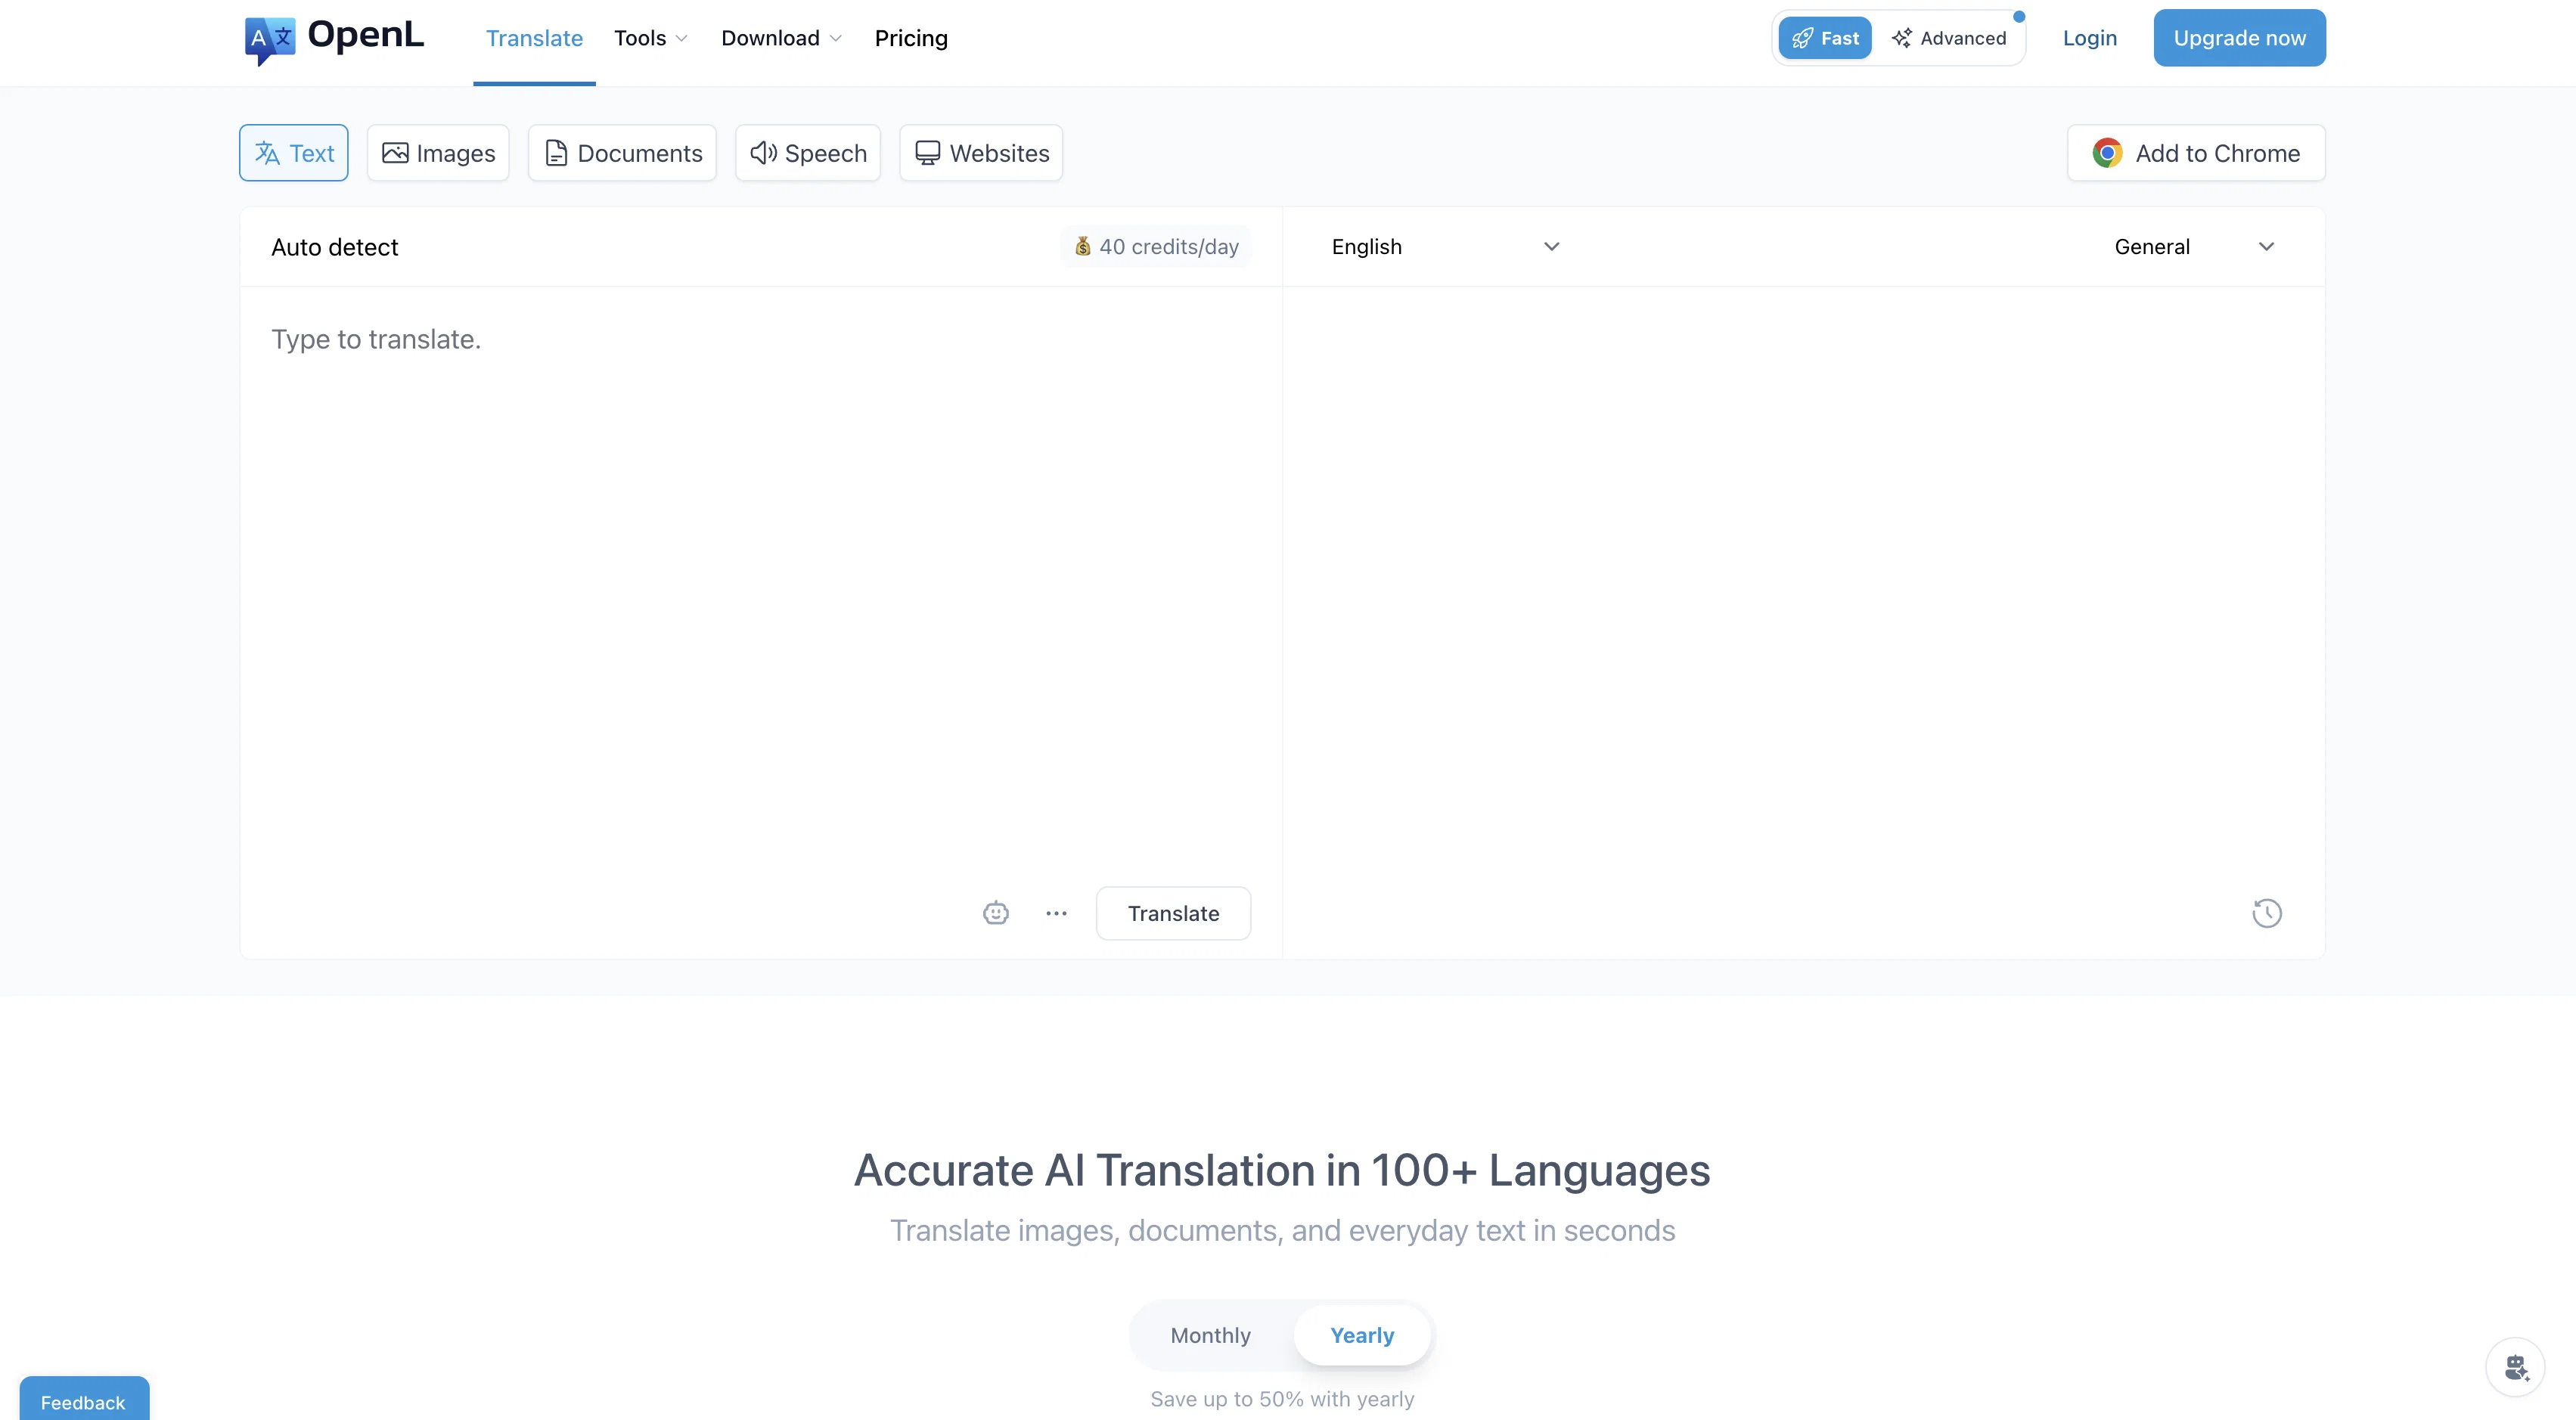Select Monthly billing option

click(1211, 1335)
